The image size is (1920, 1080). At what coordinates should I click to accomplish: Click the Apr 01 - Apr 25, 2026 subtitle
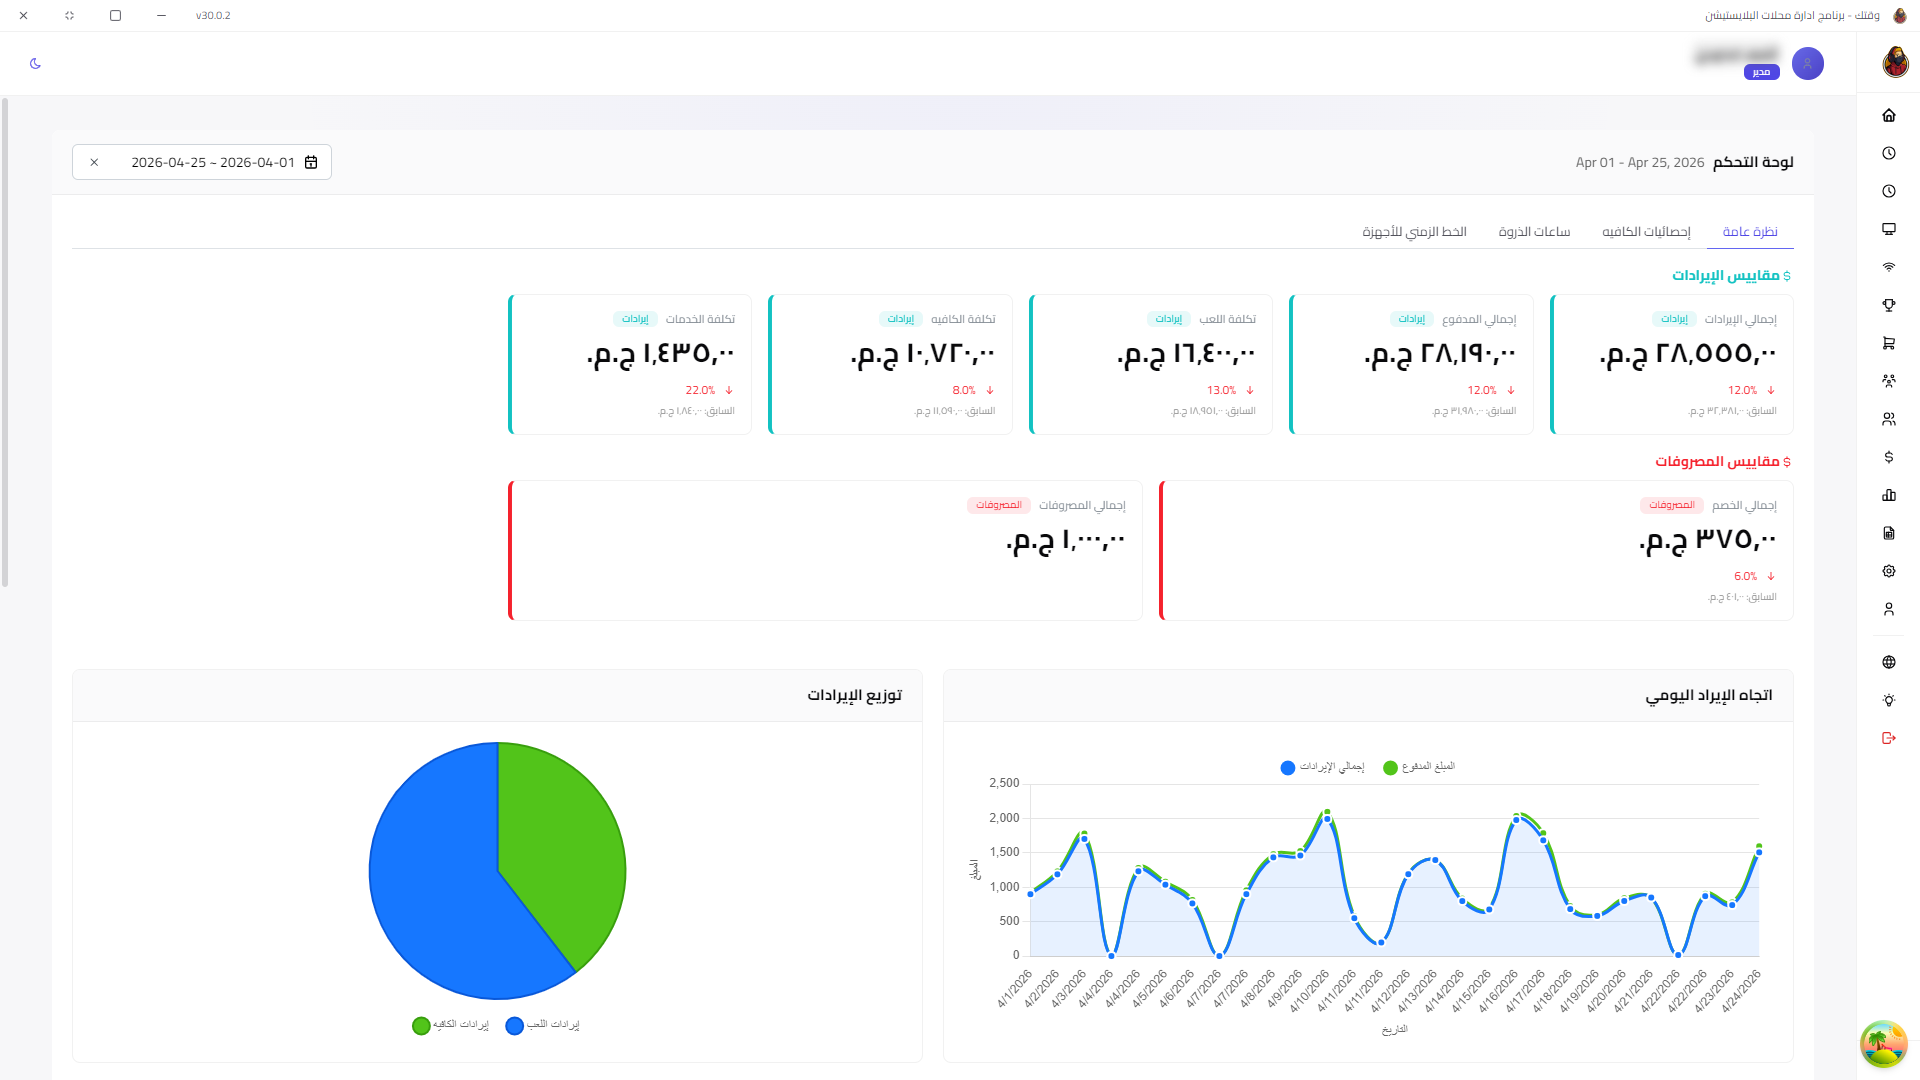click(x=1640, y=162)
